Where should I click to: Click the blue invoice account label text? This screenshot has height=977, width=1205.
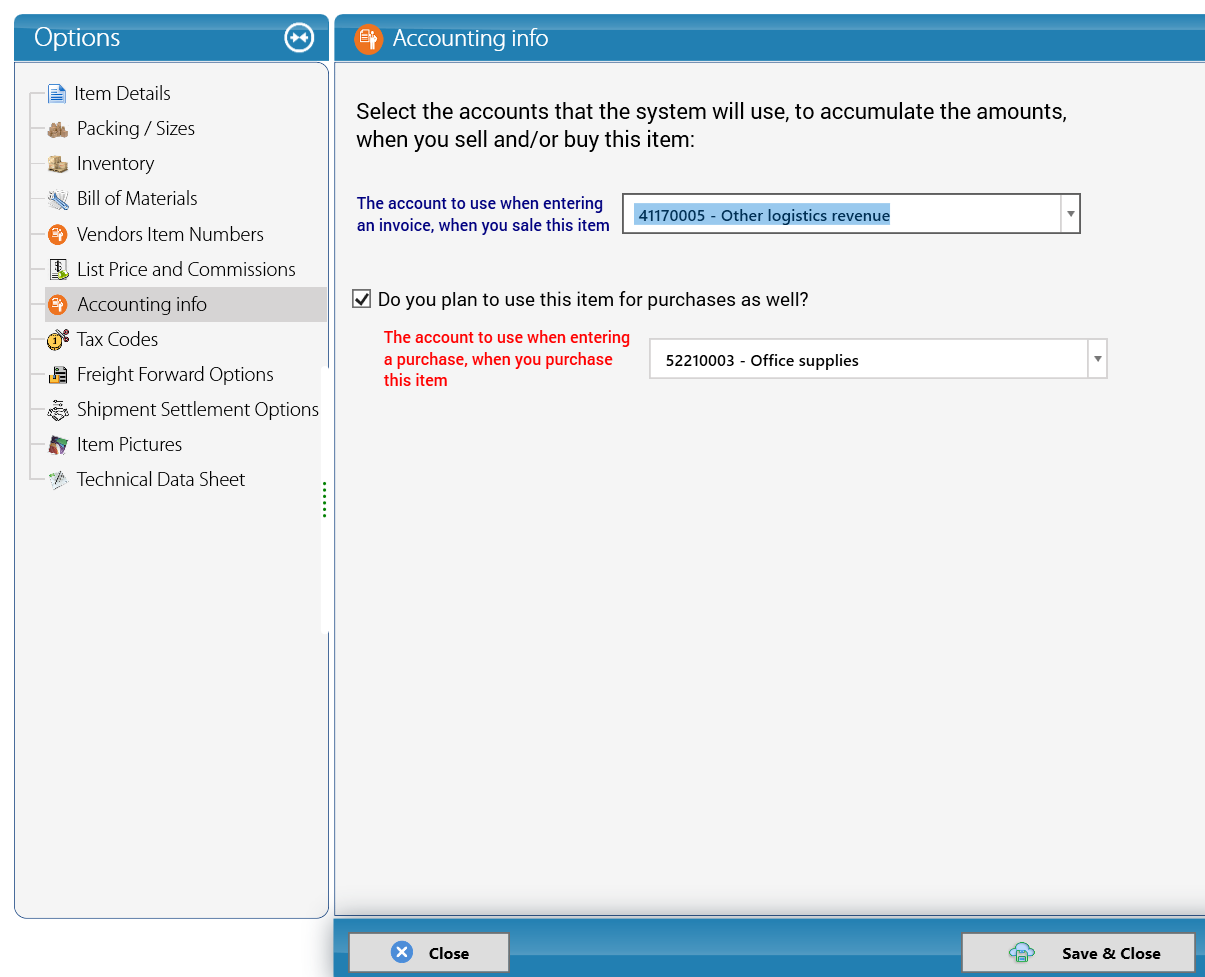[x=483, y=214]
